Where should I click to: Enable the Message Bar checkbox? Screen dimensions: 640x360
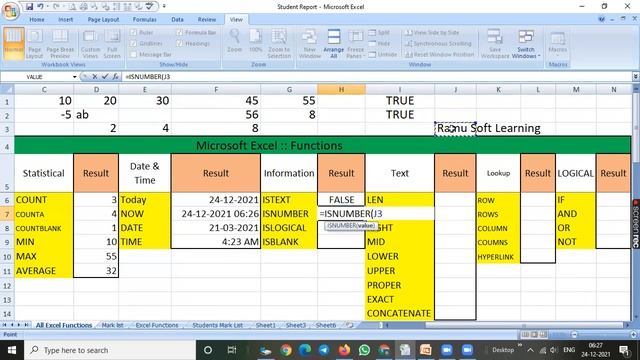[x=133, y=54]
